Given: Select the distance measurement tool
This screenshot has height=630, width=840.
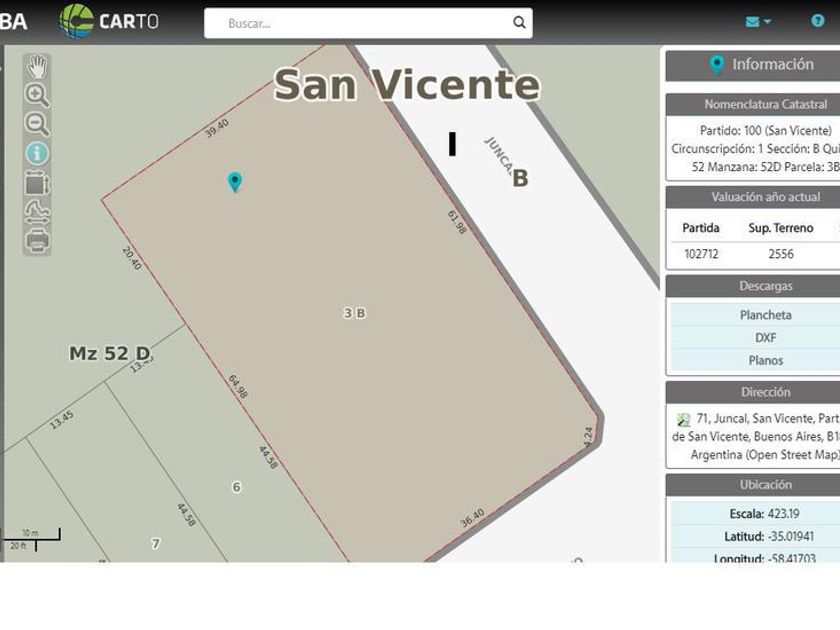Looking at the screenshot, I should point(37,212).
